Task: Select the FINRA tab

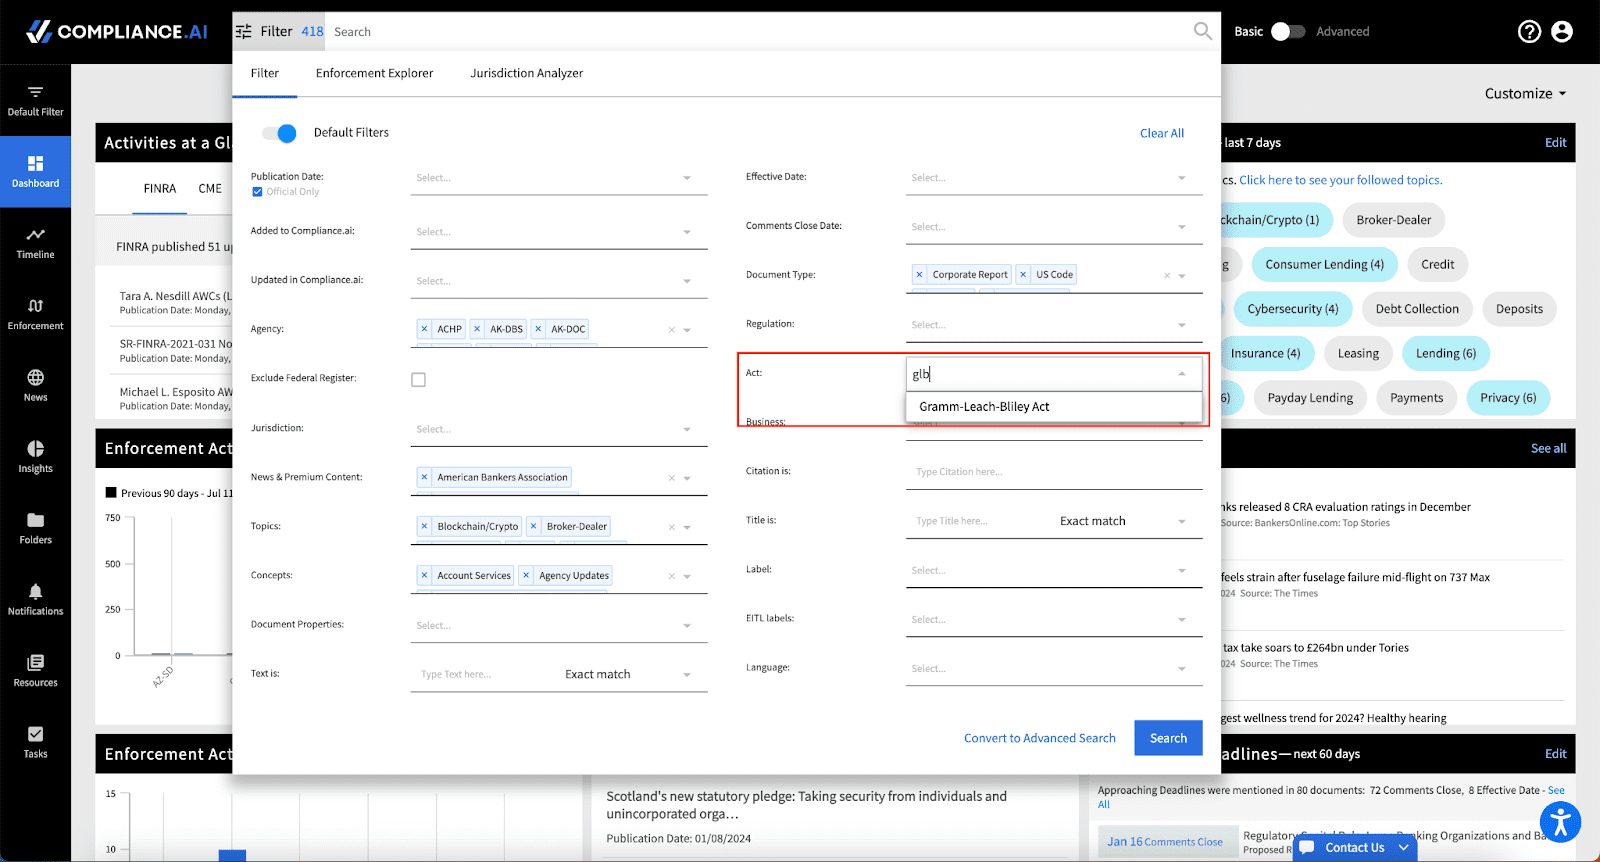Action: (x=160, y=188)
